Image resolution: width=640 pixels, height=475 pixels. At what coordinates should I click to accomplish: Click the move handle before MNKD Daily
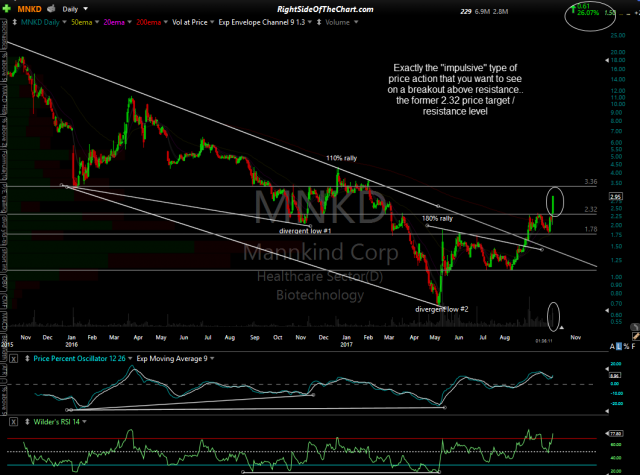pos(15,22)
